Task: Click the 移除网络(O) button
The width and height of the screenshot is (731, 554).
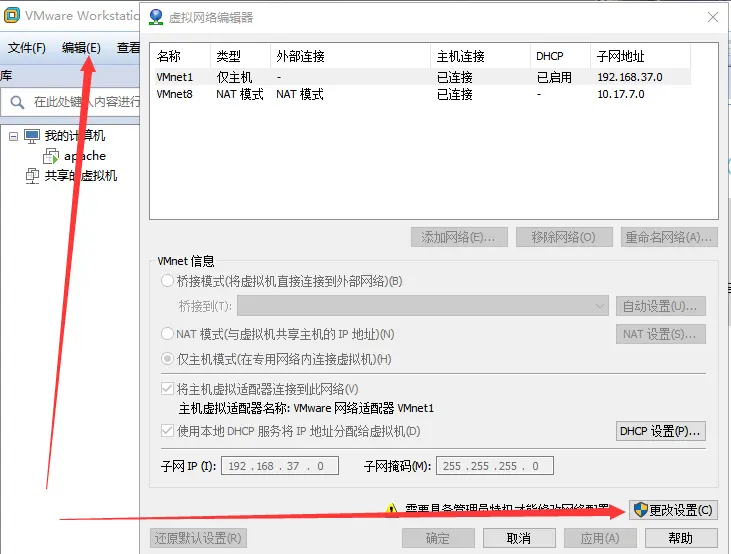Action: click(x=564, y=237)
